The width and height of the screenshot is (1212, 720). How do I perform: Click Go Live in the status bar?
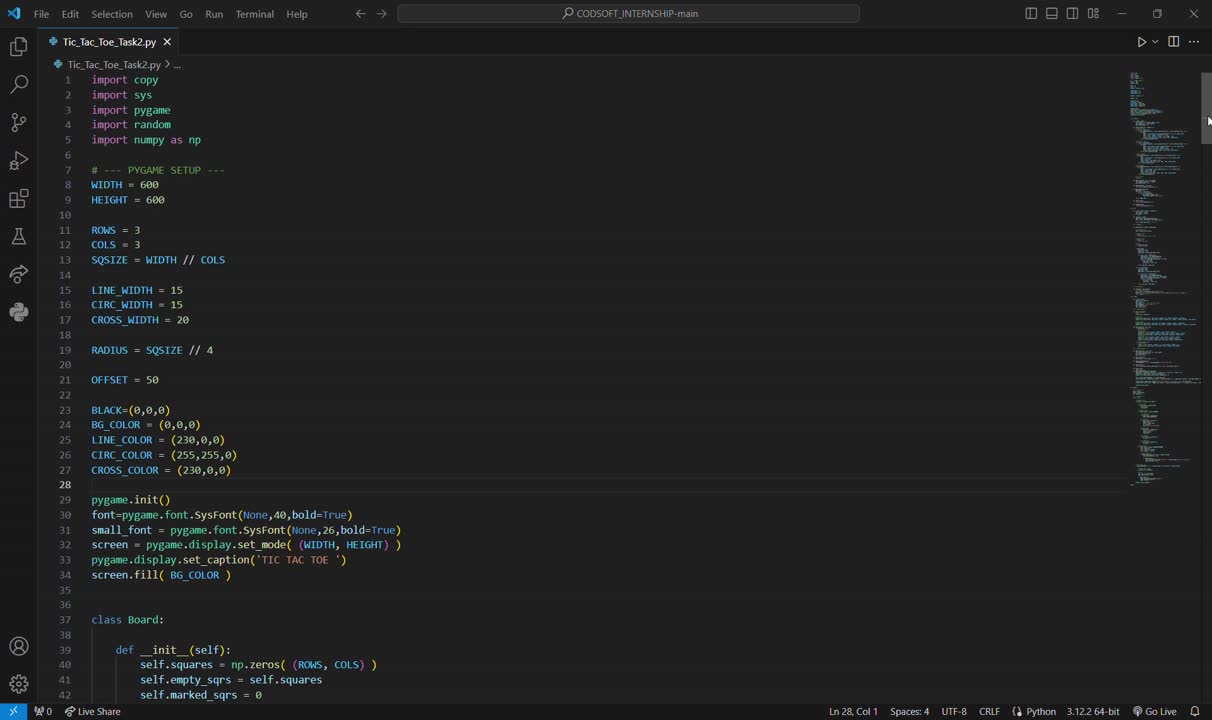(x=1154, y=711)
